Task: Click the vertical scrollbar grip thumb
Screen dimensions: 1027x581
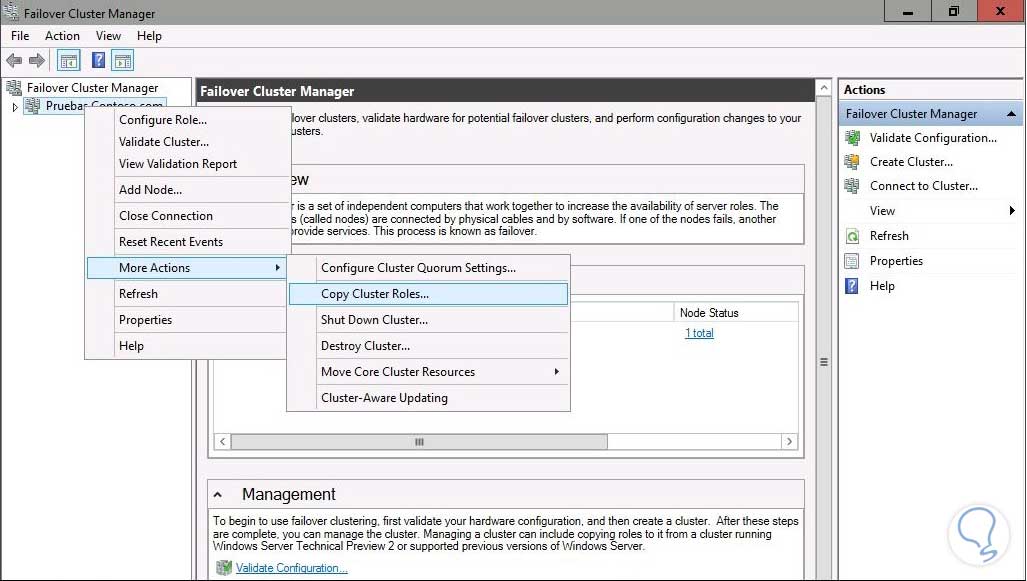Action: pyautogui.click(x=824, y=362)
